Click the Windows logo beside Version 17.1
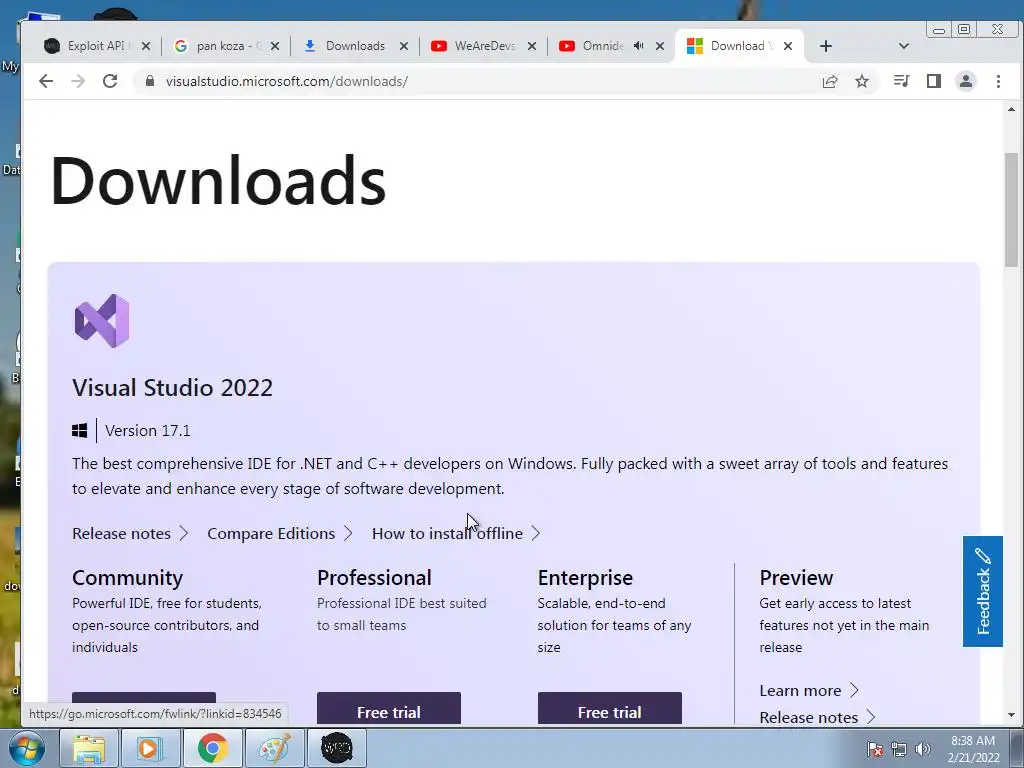Image resolution: width=1024 pixels, height=768 pixels. point(80,430)
